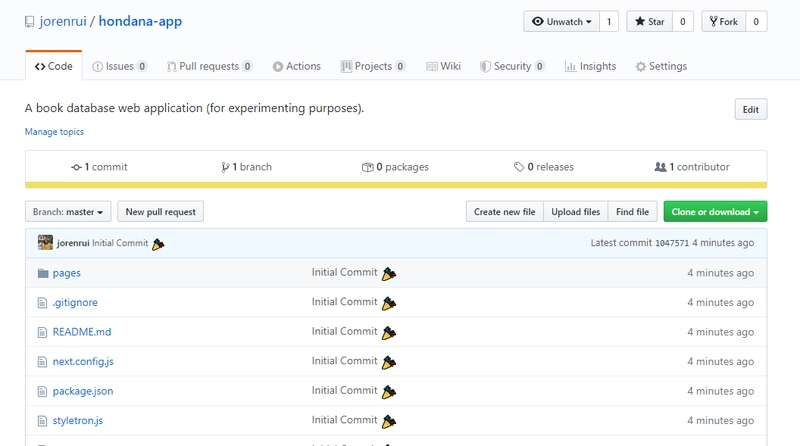Click the README.md file icon
Viewport: 800px width, 446px height.
coord(42,332)
